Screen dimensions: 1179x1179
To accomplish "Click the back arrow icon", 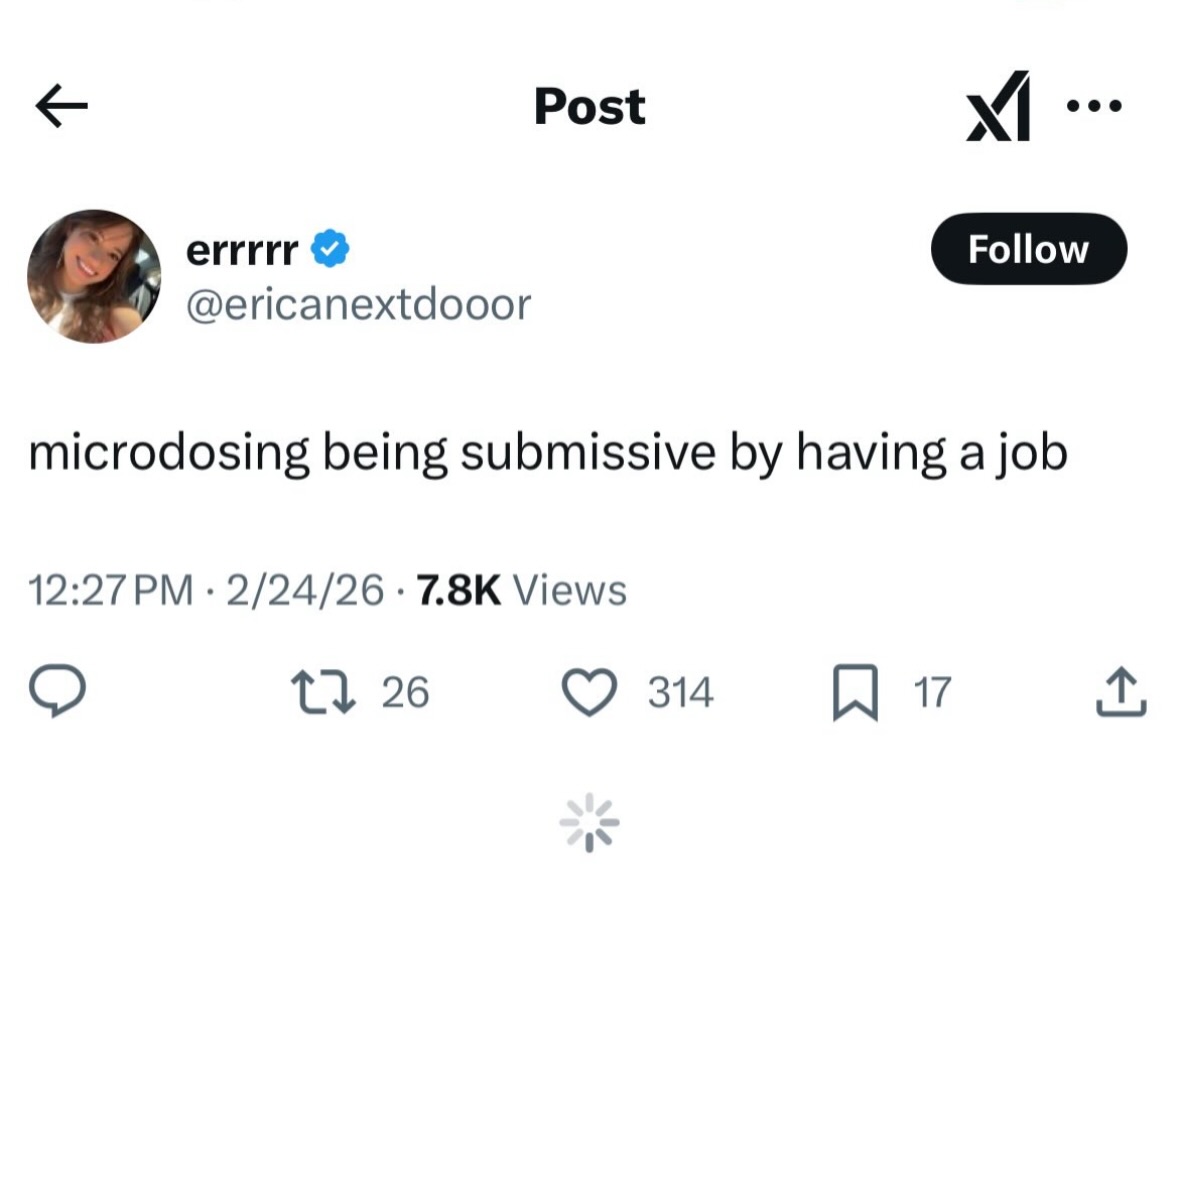I will 62,106.
